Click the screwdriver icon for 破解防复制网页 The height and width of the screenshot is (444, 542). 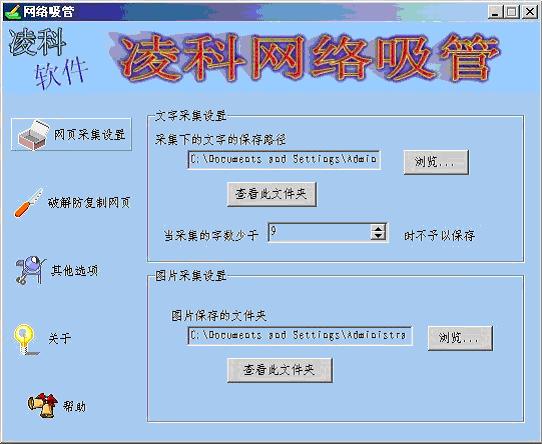[x=29, y=203]
